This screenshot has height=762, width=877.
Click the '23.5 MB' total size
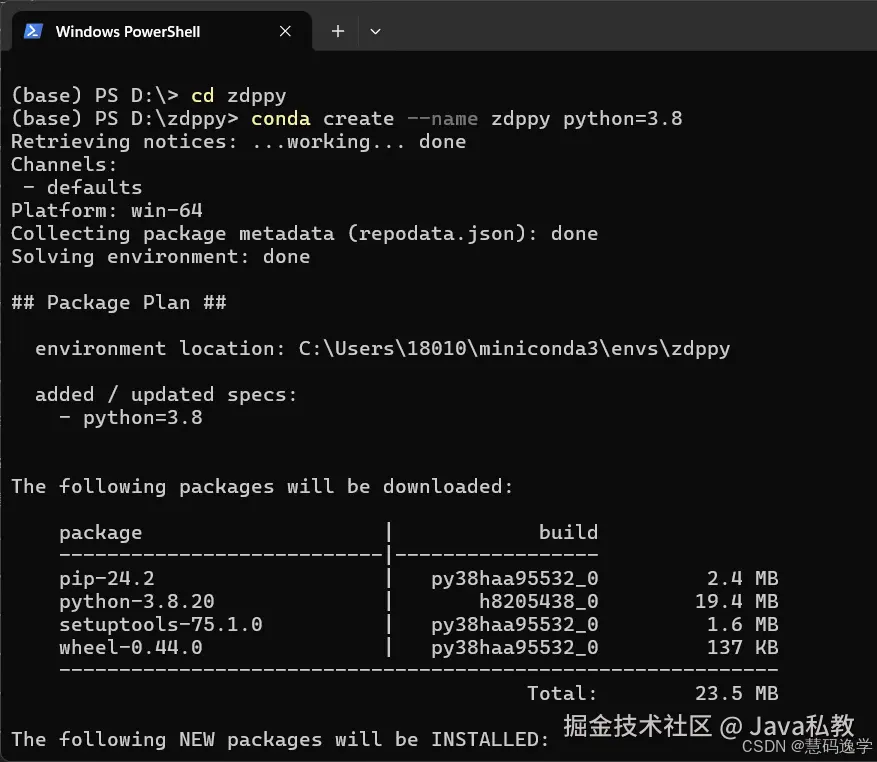pyautogui.click(x=737, y=694)
